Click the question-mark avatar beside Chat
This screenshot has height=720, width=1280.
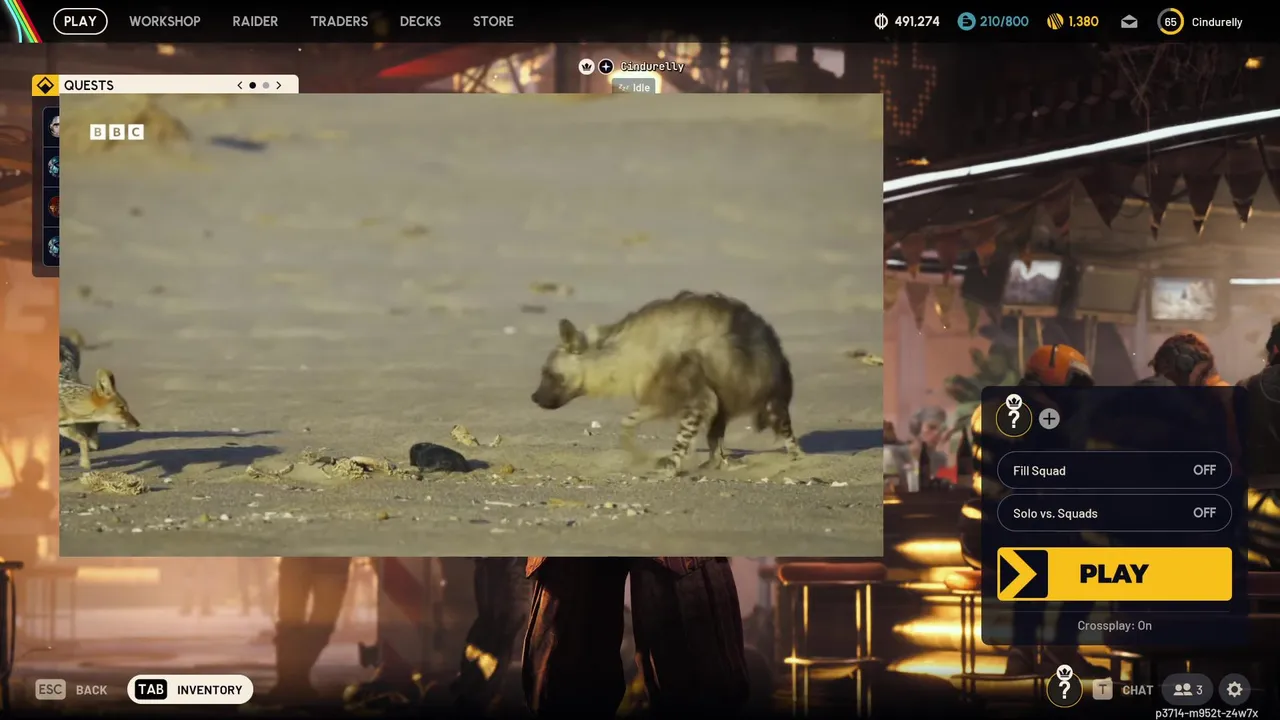click(x=1064, y=687)
